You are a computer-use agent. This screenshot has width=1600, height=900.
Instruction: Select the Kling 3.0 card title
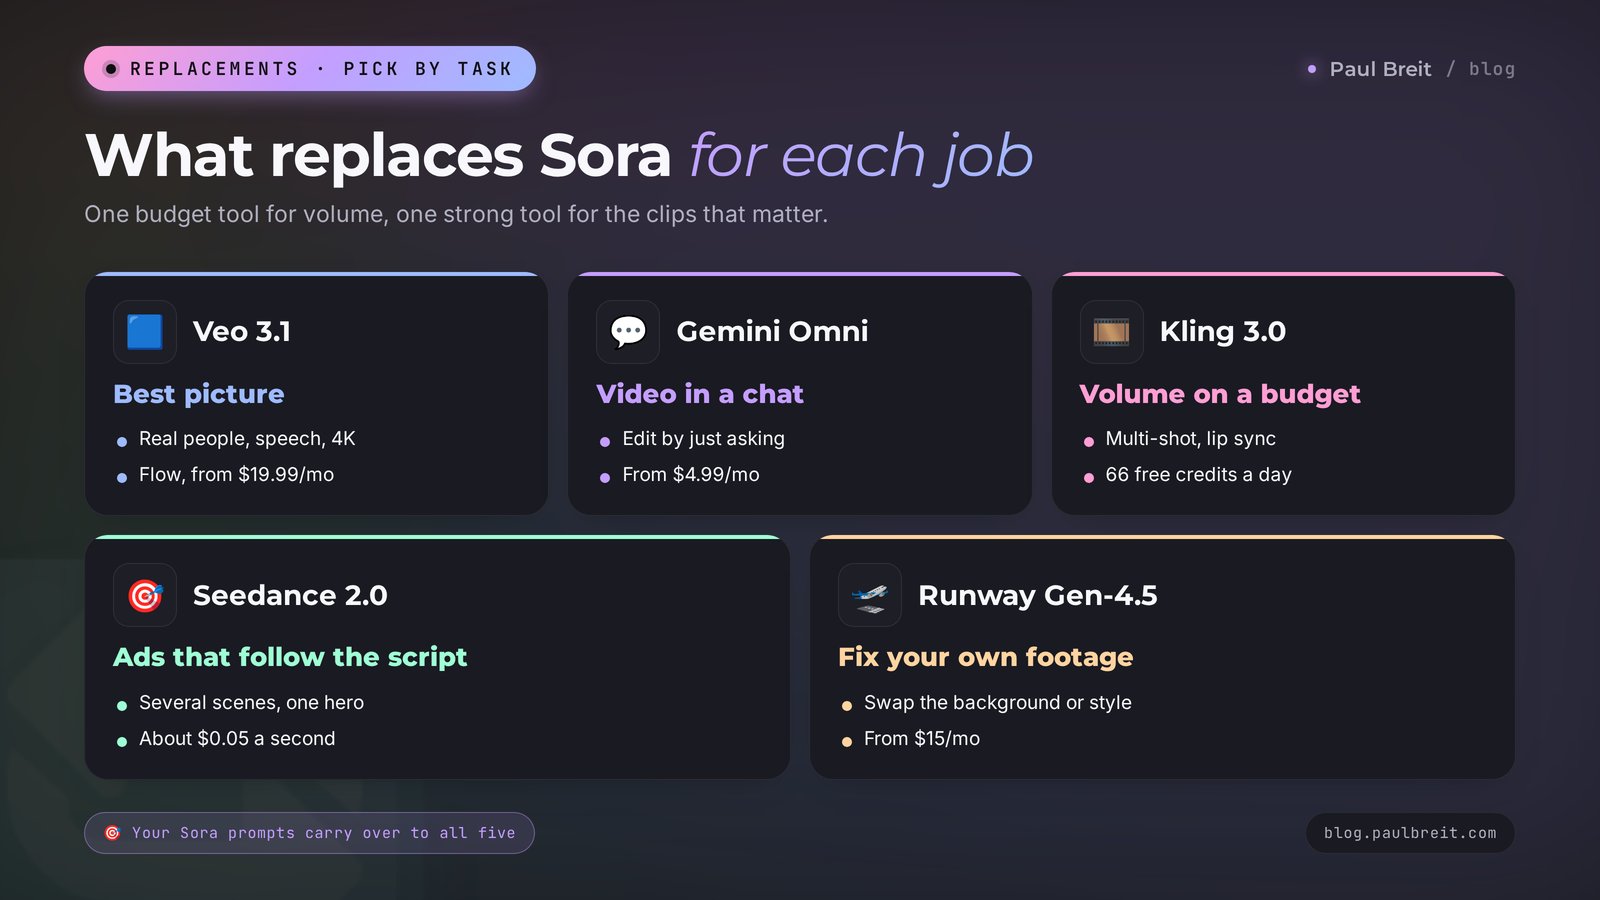coord(1222,332)
